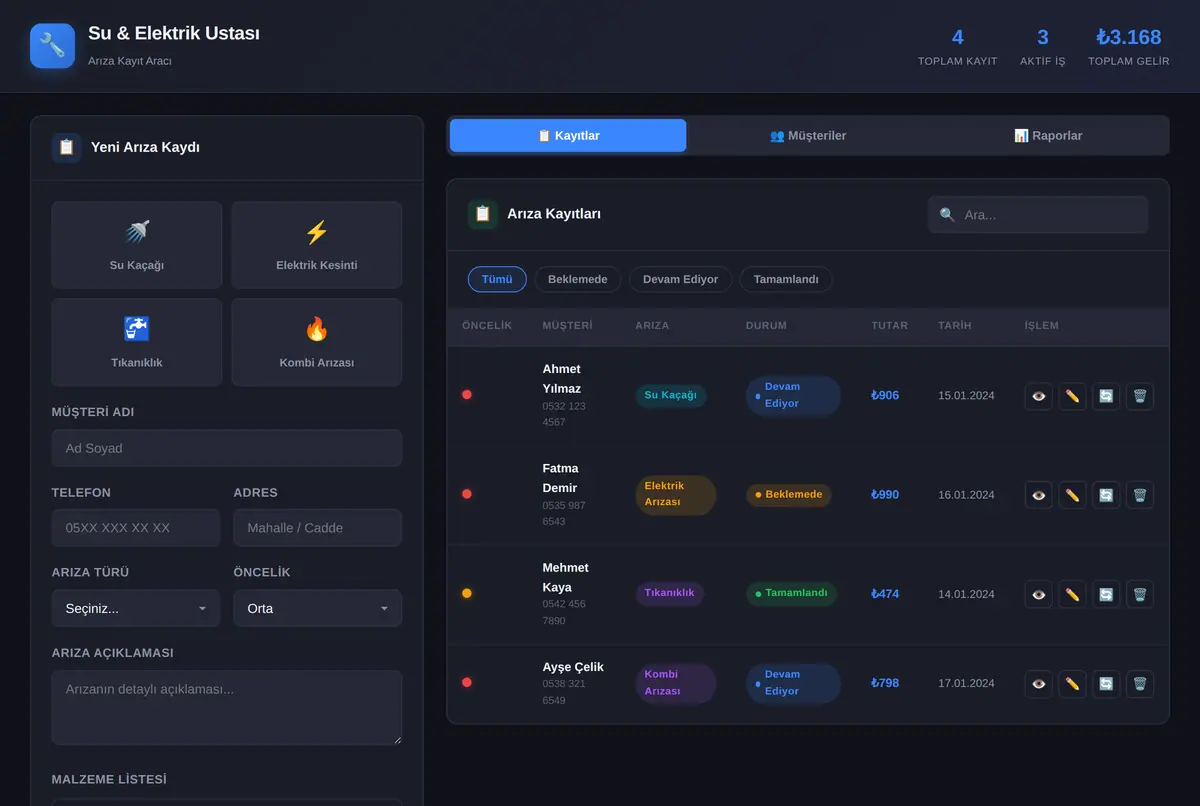Switch to the Müşteriler tab
The height and width of the screenshot is (806, 1200).
click(808, 135)
